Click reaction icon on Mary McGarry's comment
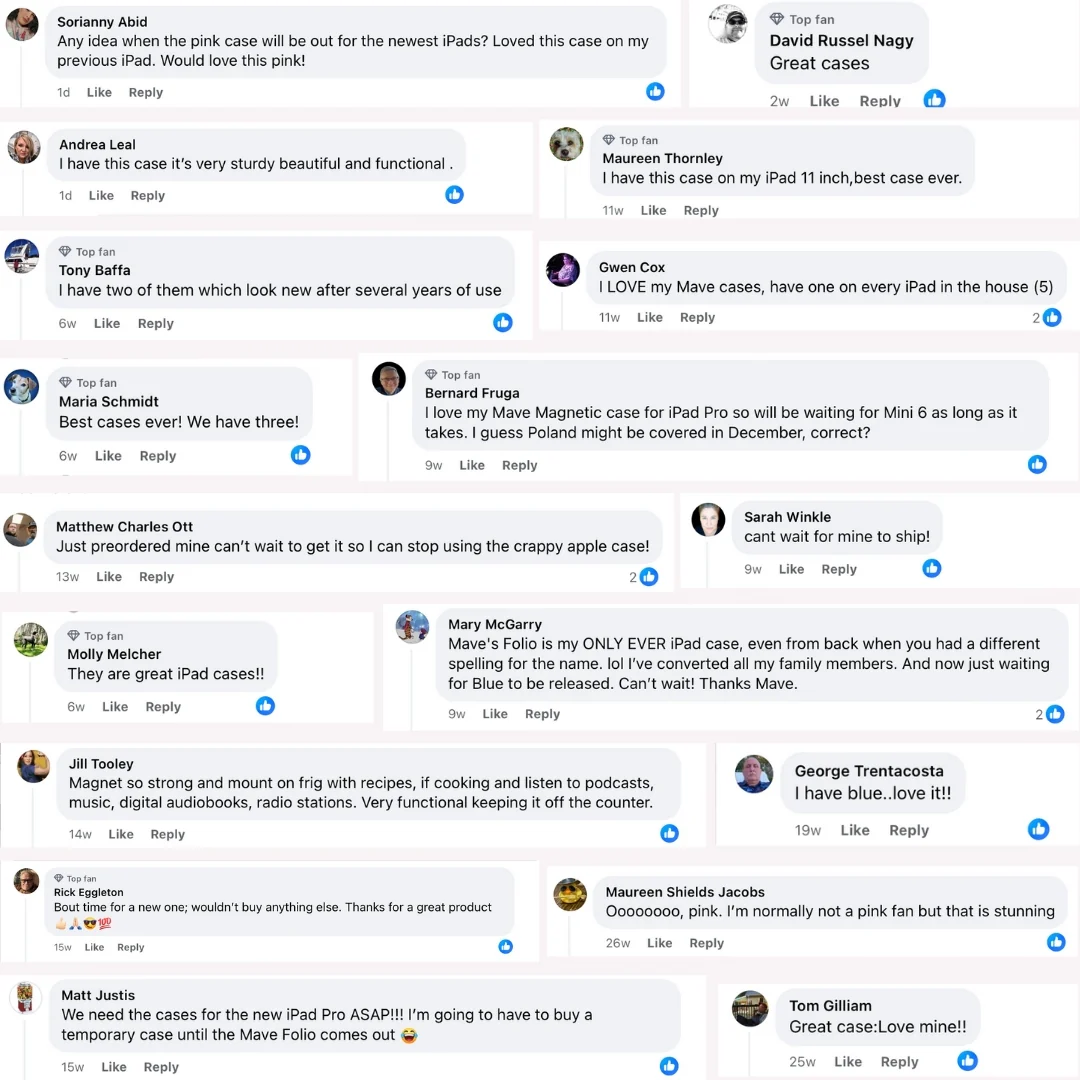 point(1054,714)
